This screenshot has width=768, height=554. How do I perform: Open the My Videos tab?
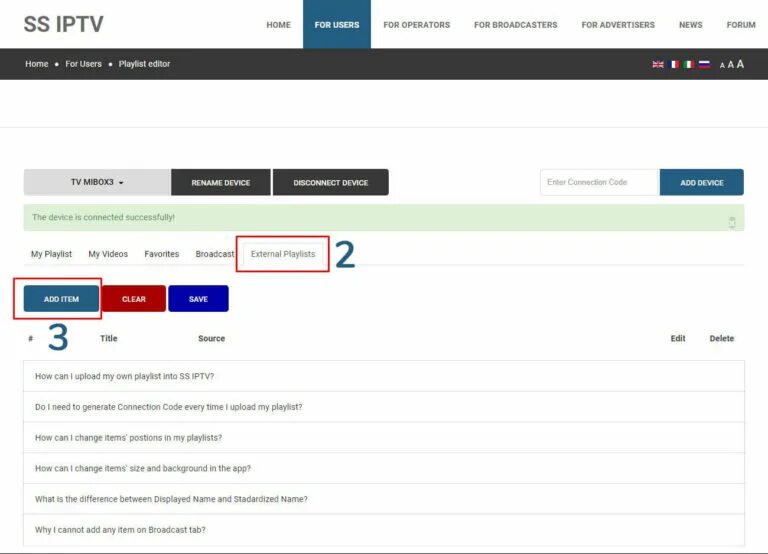point(108,254)
